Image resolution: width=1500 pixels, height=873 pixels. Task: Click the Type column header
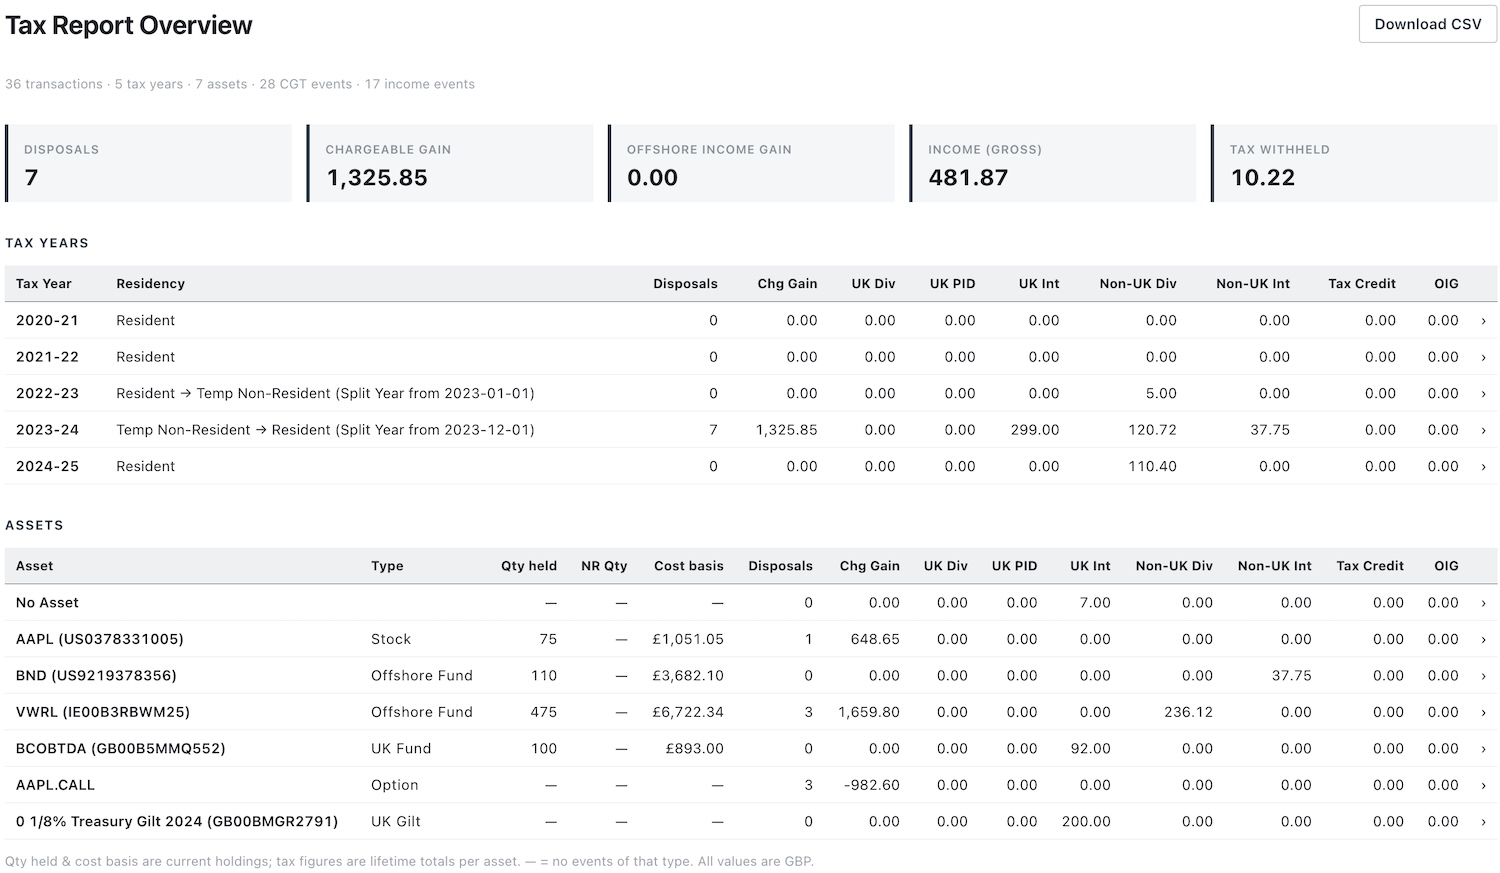click(387, 565)
